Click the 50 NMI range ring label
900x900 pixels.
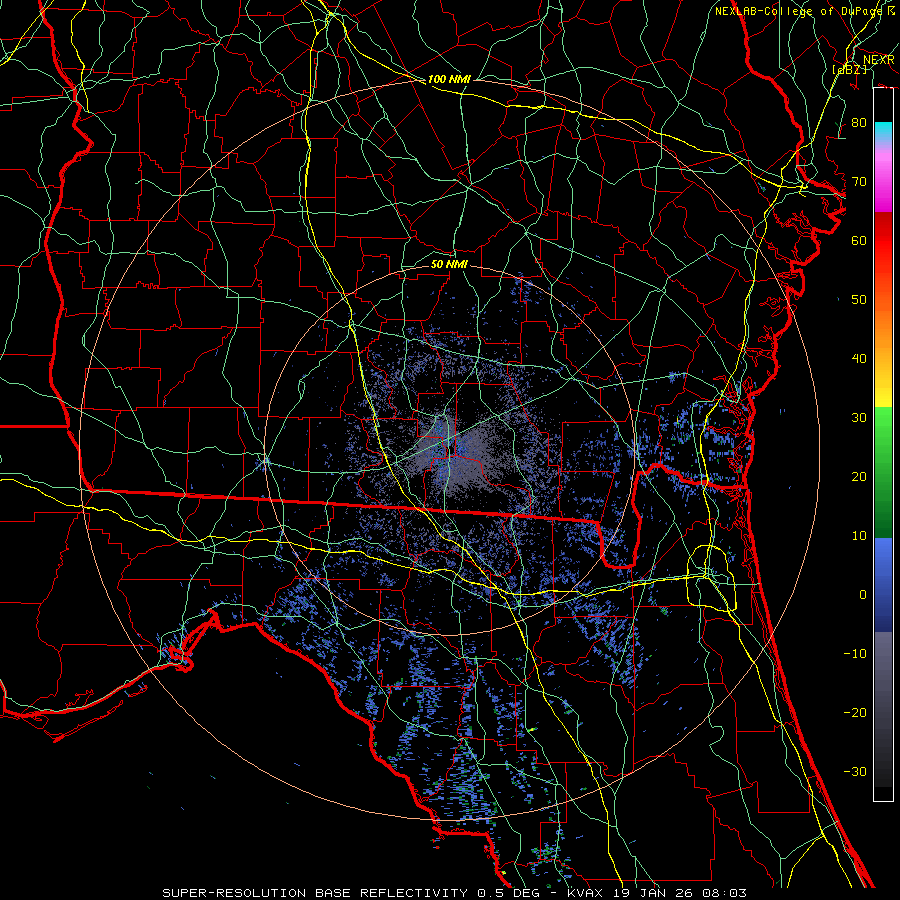[449, 264]
